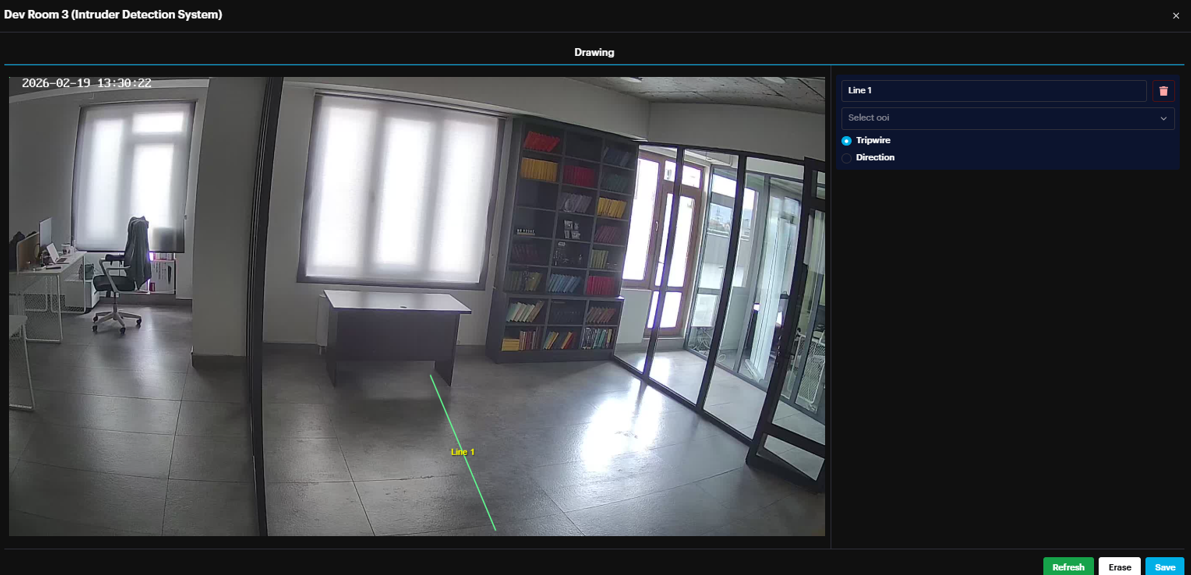Image resolution: width=1191 pixels, height=575 pixels.
Task: Click the chevron arrow of ooi dropdown
Action: [x=1163, y=118]
